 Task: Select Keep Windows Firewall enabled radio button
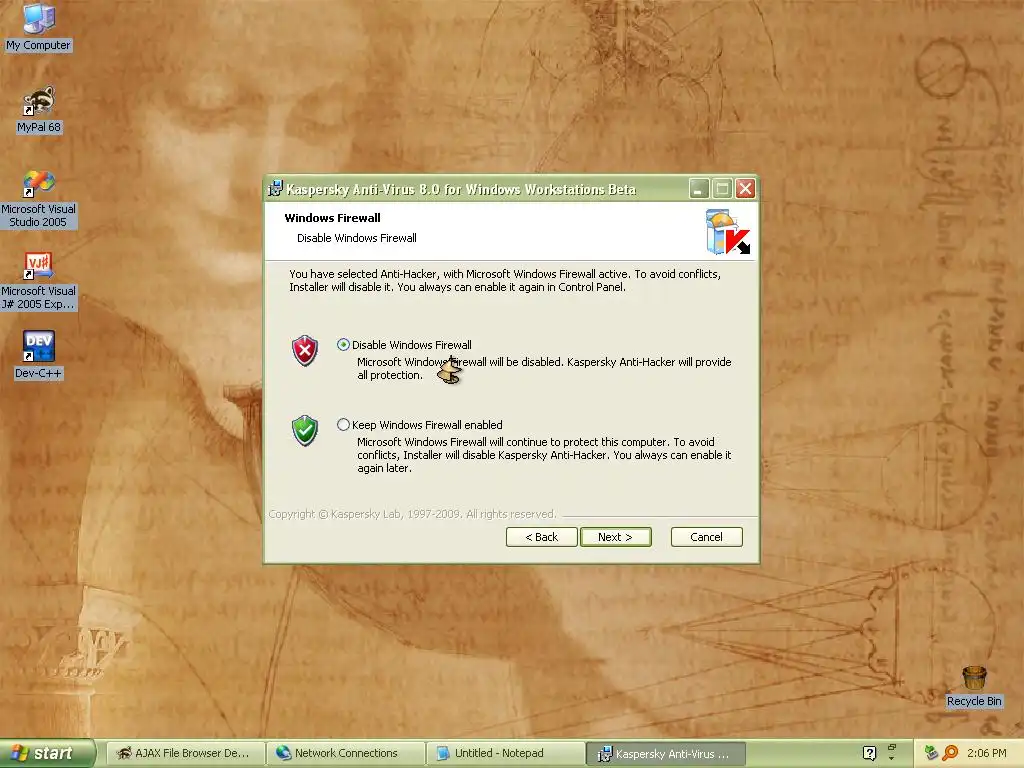tap(344, 424)
